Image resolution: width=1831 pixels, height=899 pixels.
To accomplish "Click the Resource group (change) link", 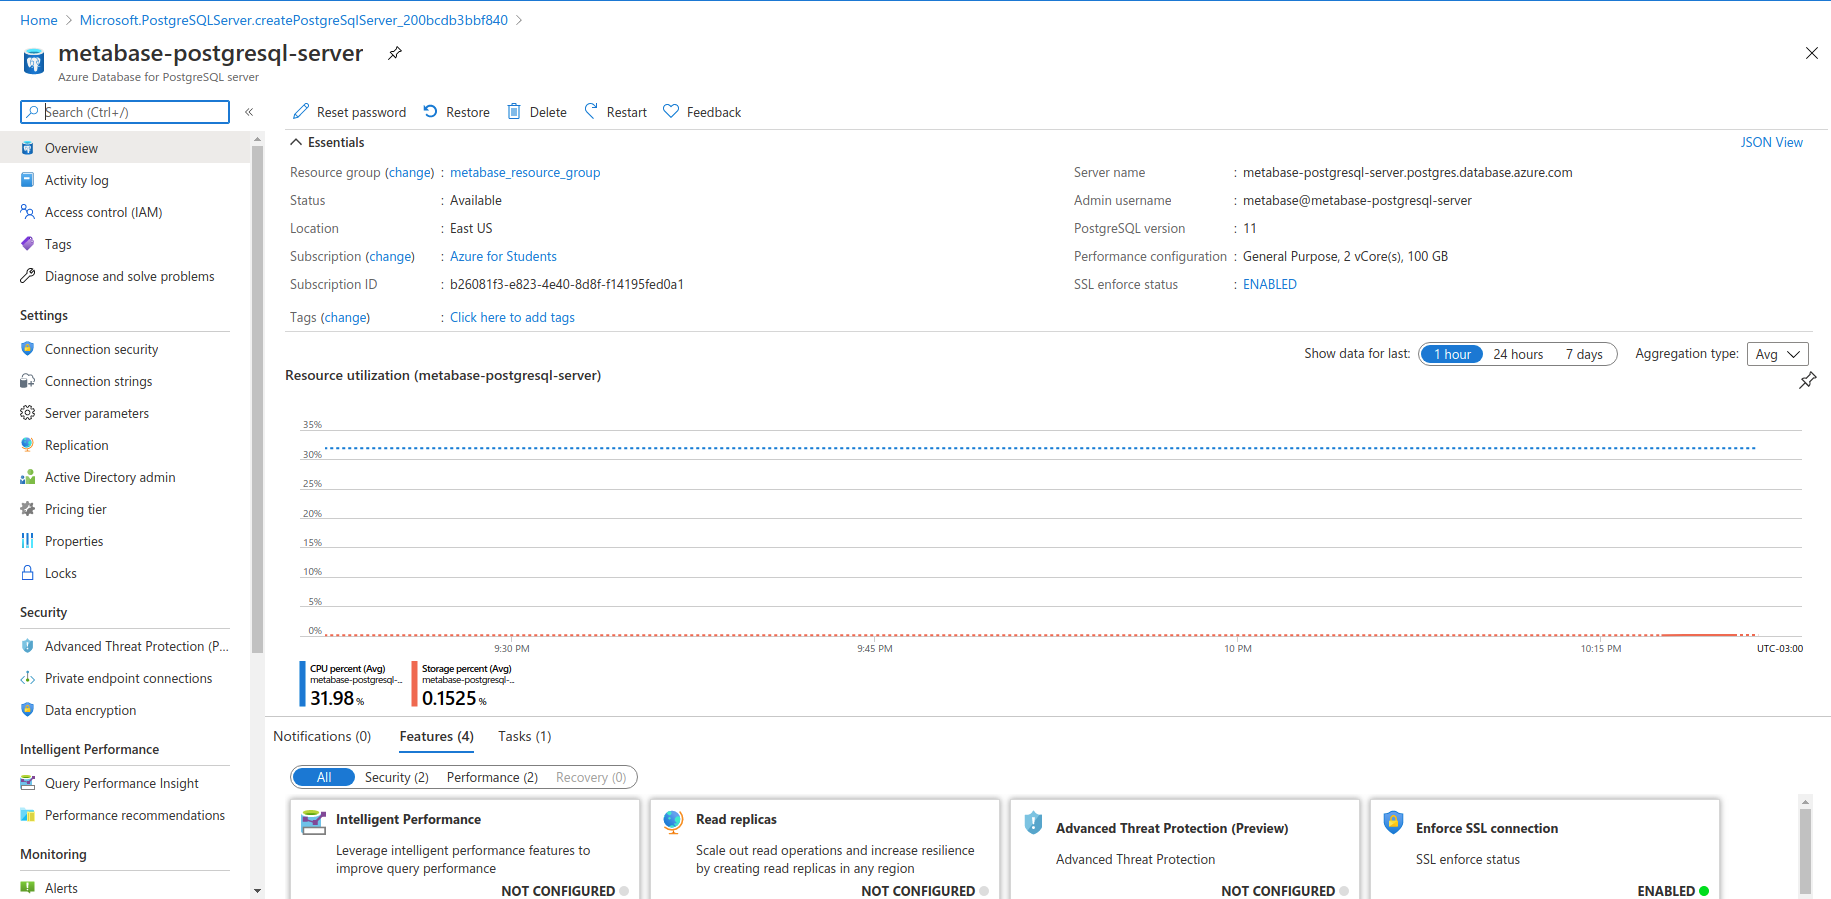I will (x=410, y=172).
